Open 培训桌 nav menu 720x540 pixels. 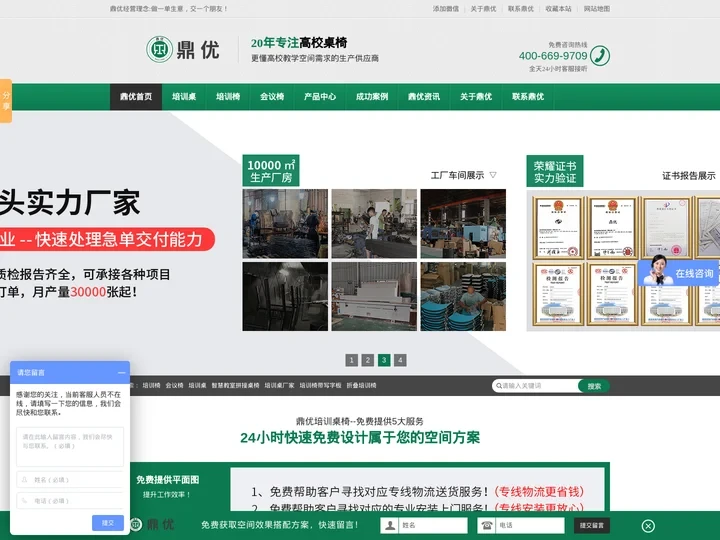(x=184, y=96)
